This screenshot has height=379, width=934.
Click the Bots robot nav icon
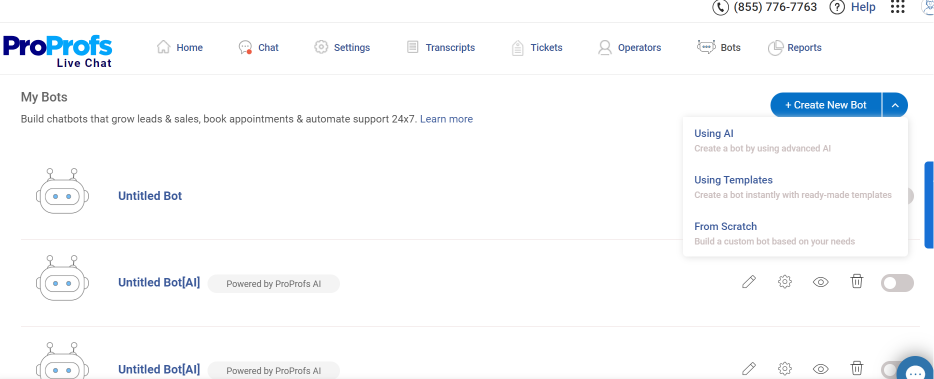click(x=706, y=46)
